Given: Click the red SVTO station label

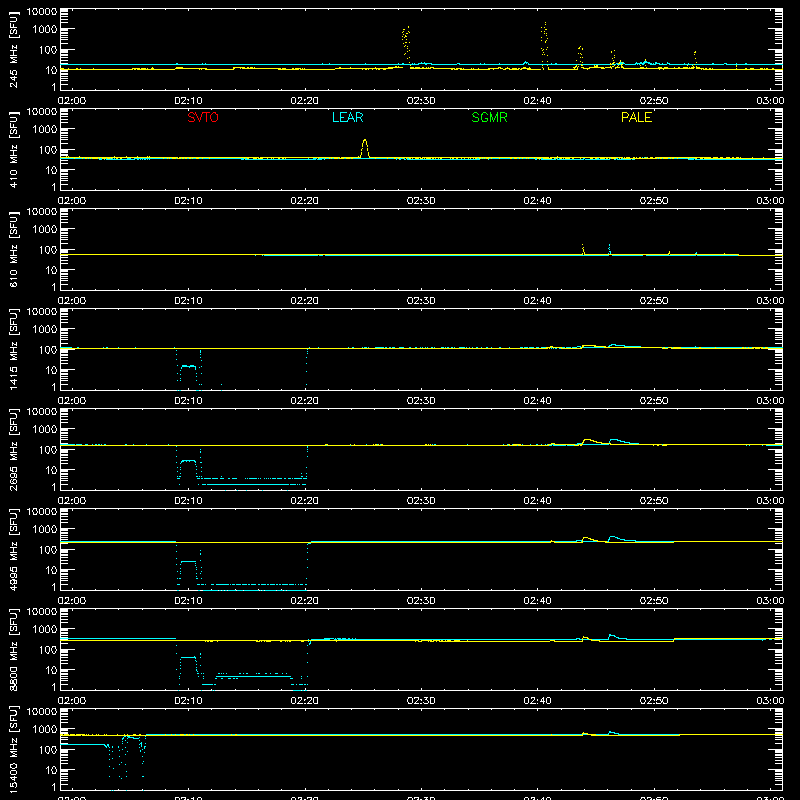Looking at the screenshot, I should click(203, 117).
